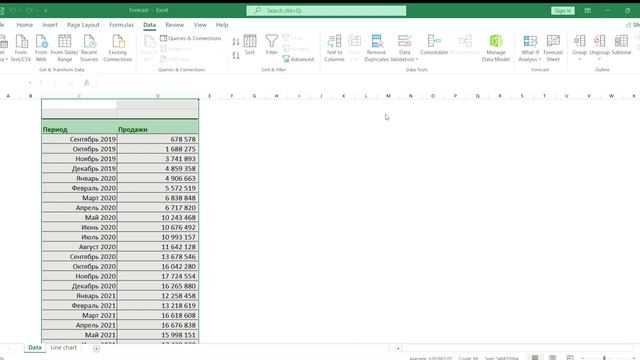
Task: Select cell with value 15 998 151
Action: click(x=158, y=335)
